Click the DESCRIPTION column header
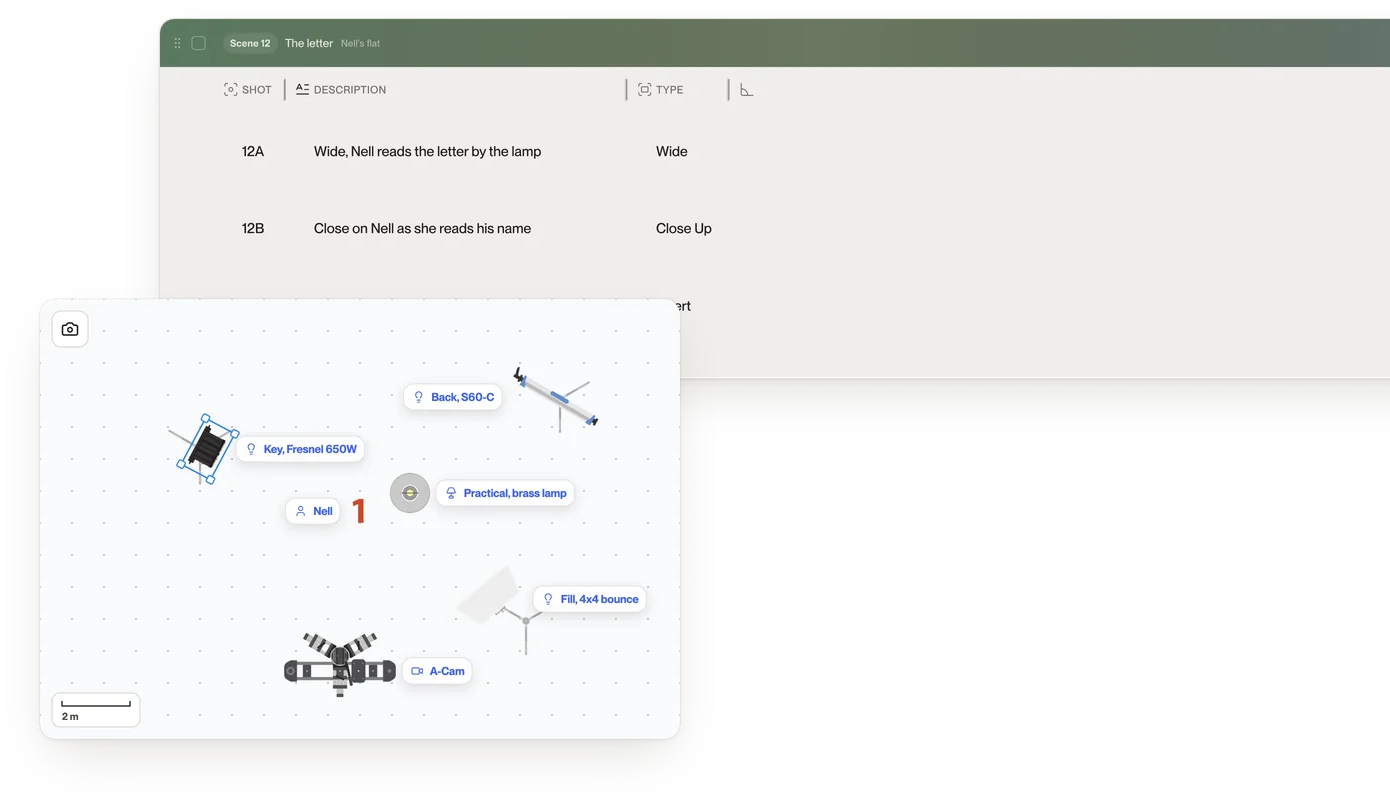The width and height of the screenshot is (1390, 801). pos(341,90)
